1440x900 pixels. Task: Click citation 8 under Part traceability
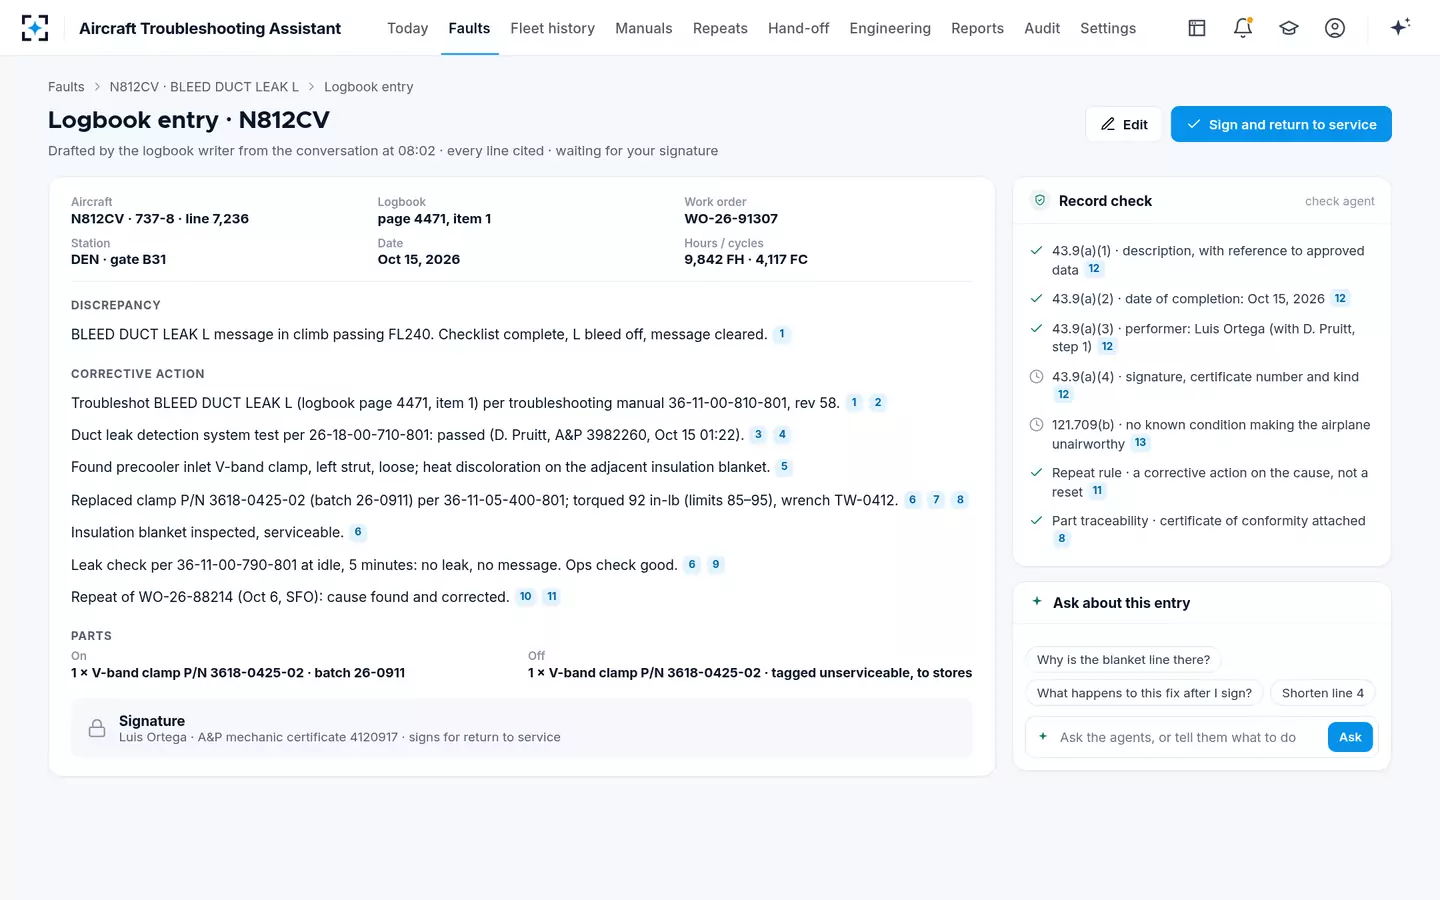click(1062, 539)
